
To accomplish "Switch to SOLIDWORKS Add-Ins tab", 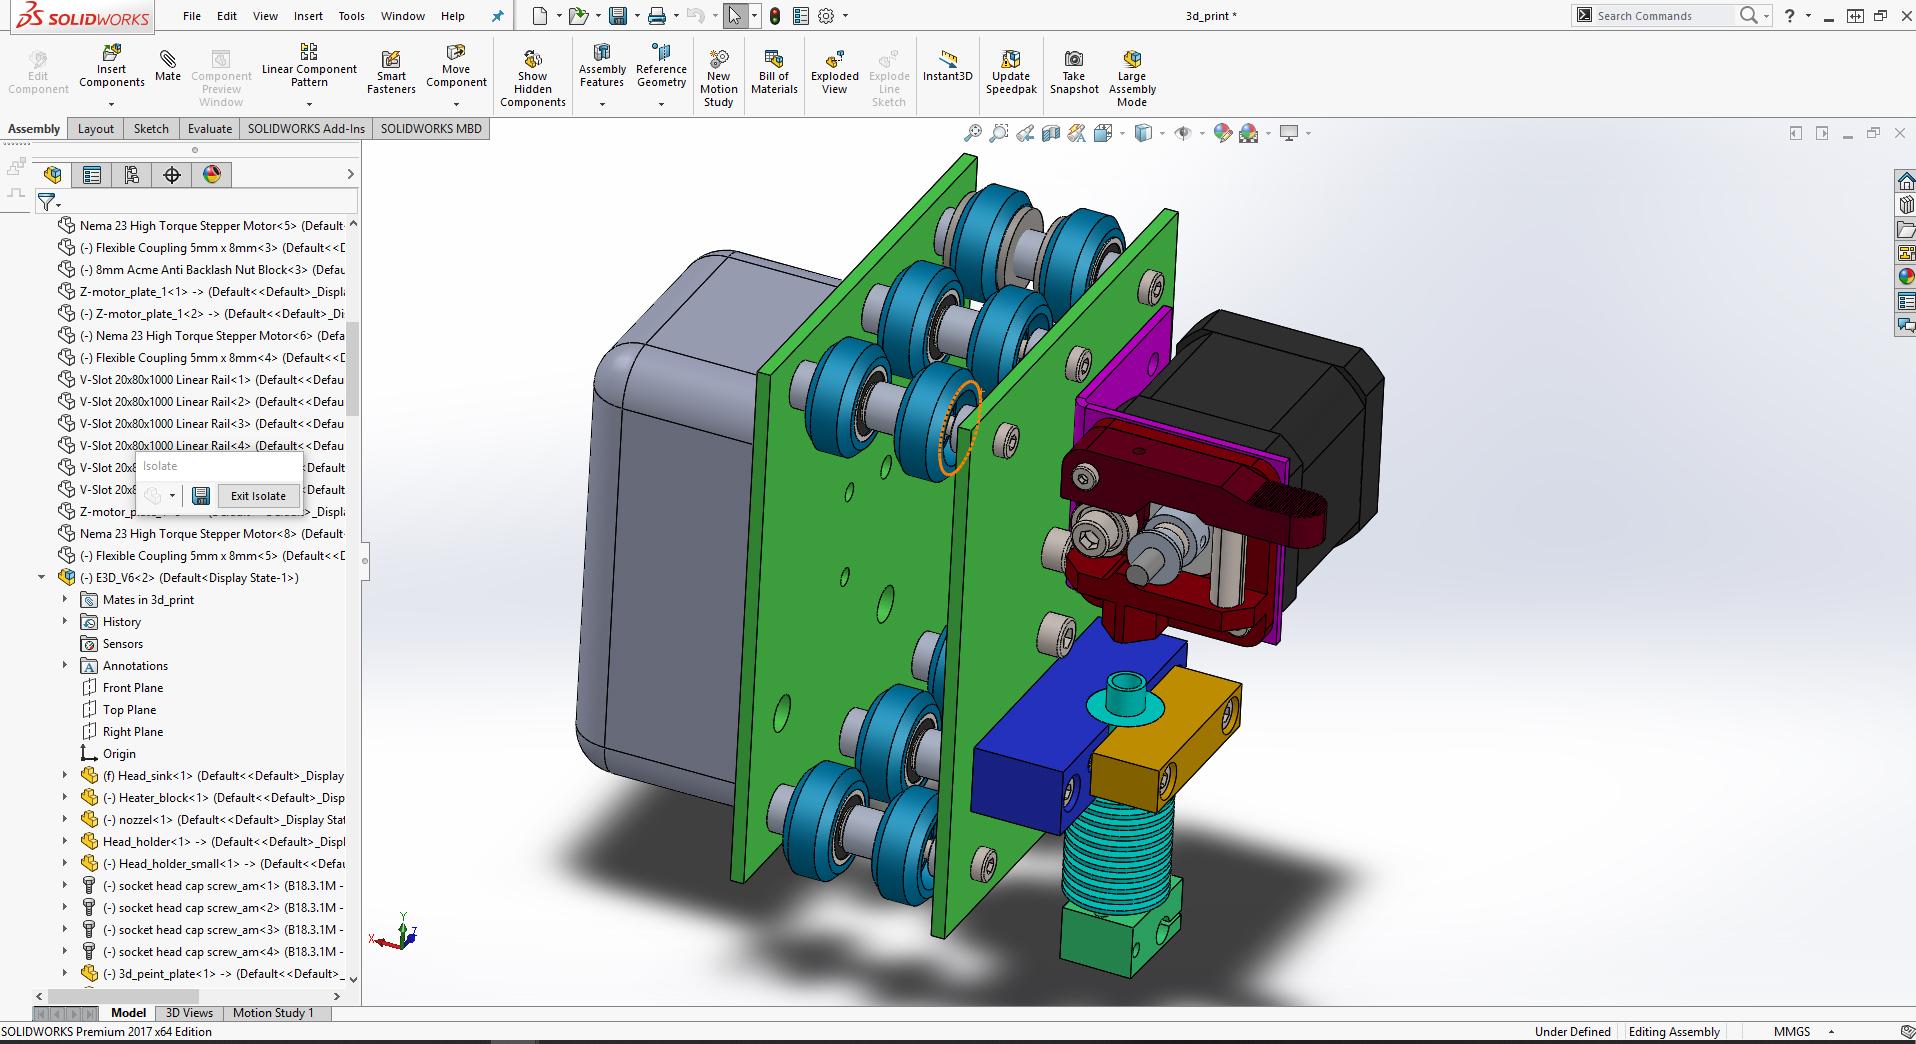I will pyautogui.click(x=306, y=129).
